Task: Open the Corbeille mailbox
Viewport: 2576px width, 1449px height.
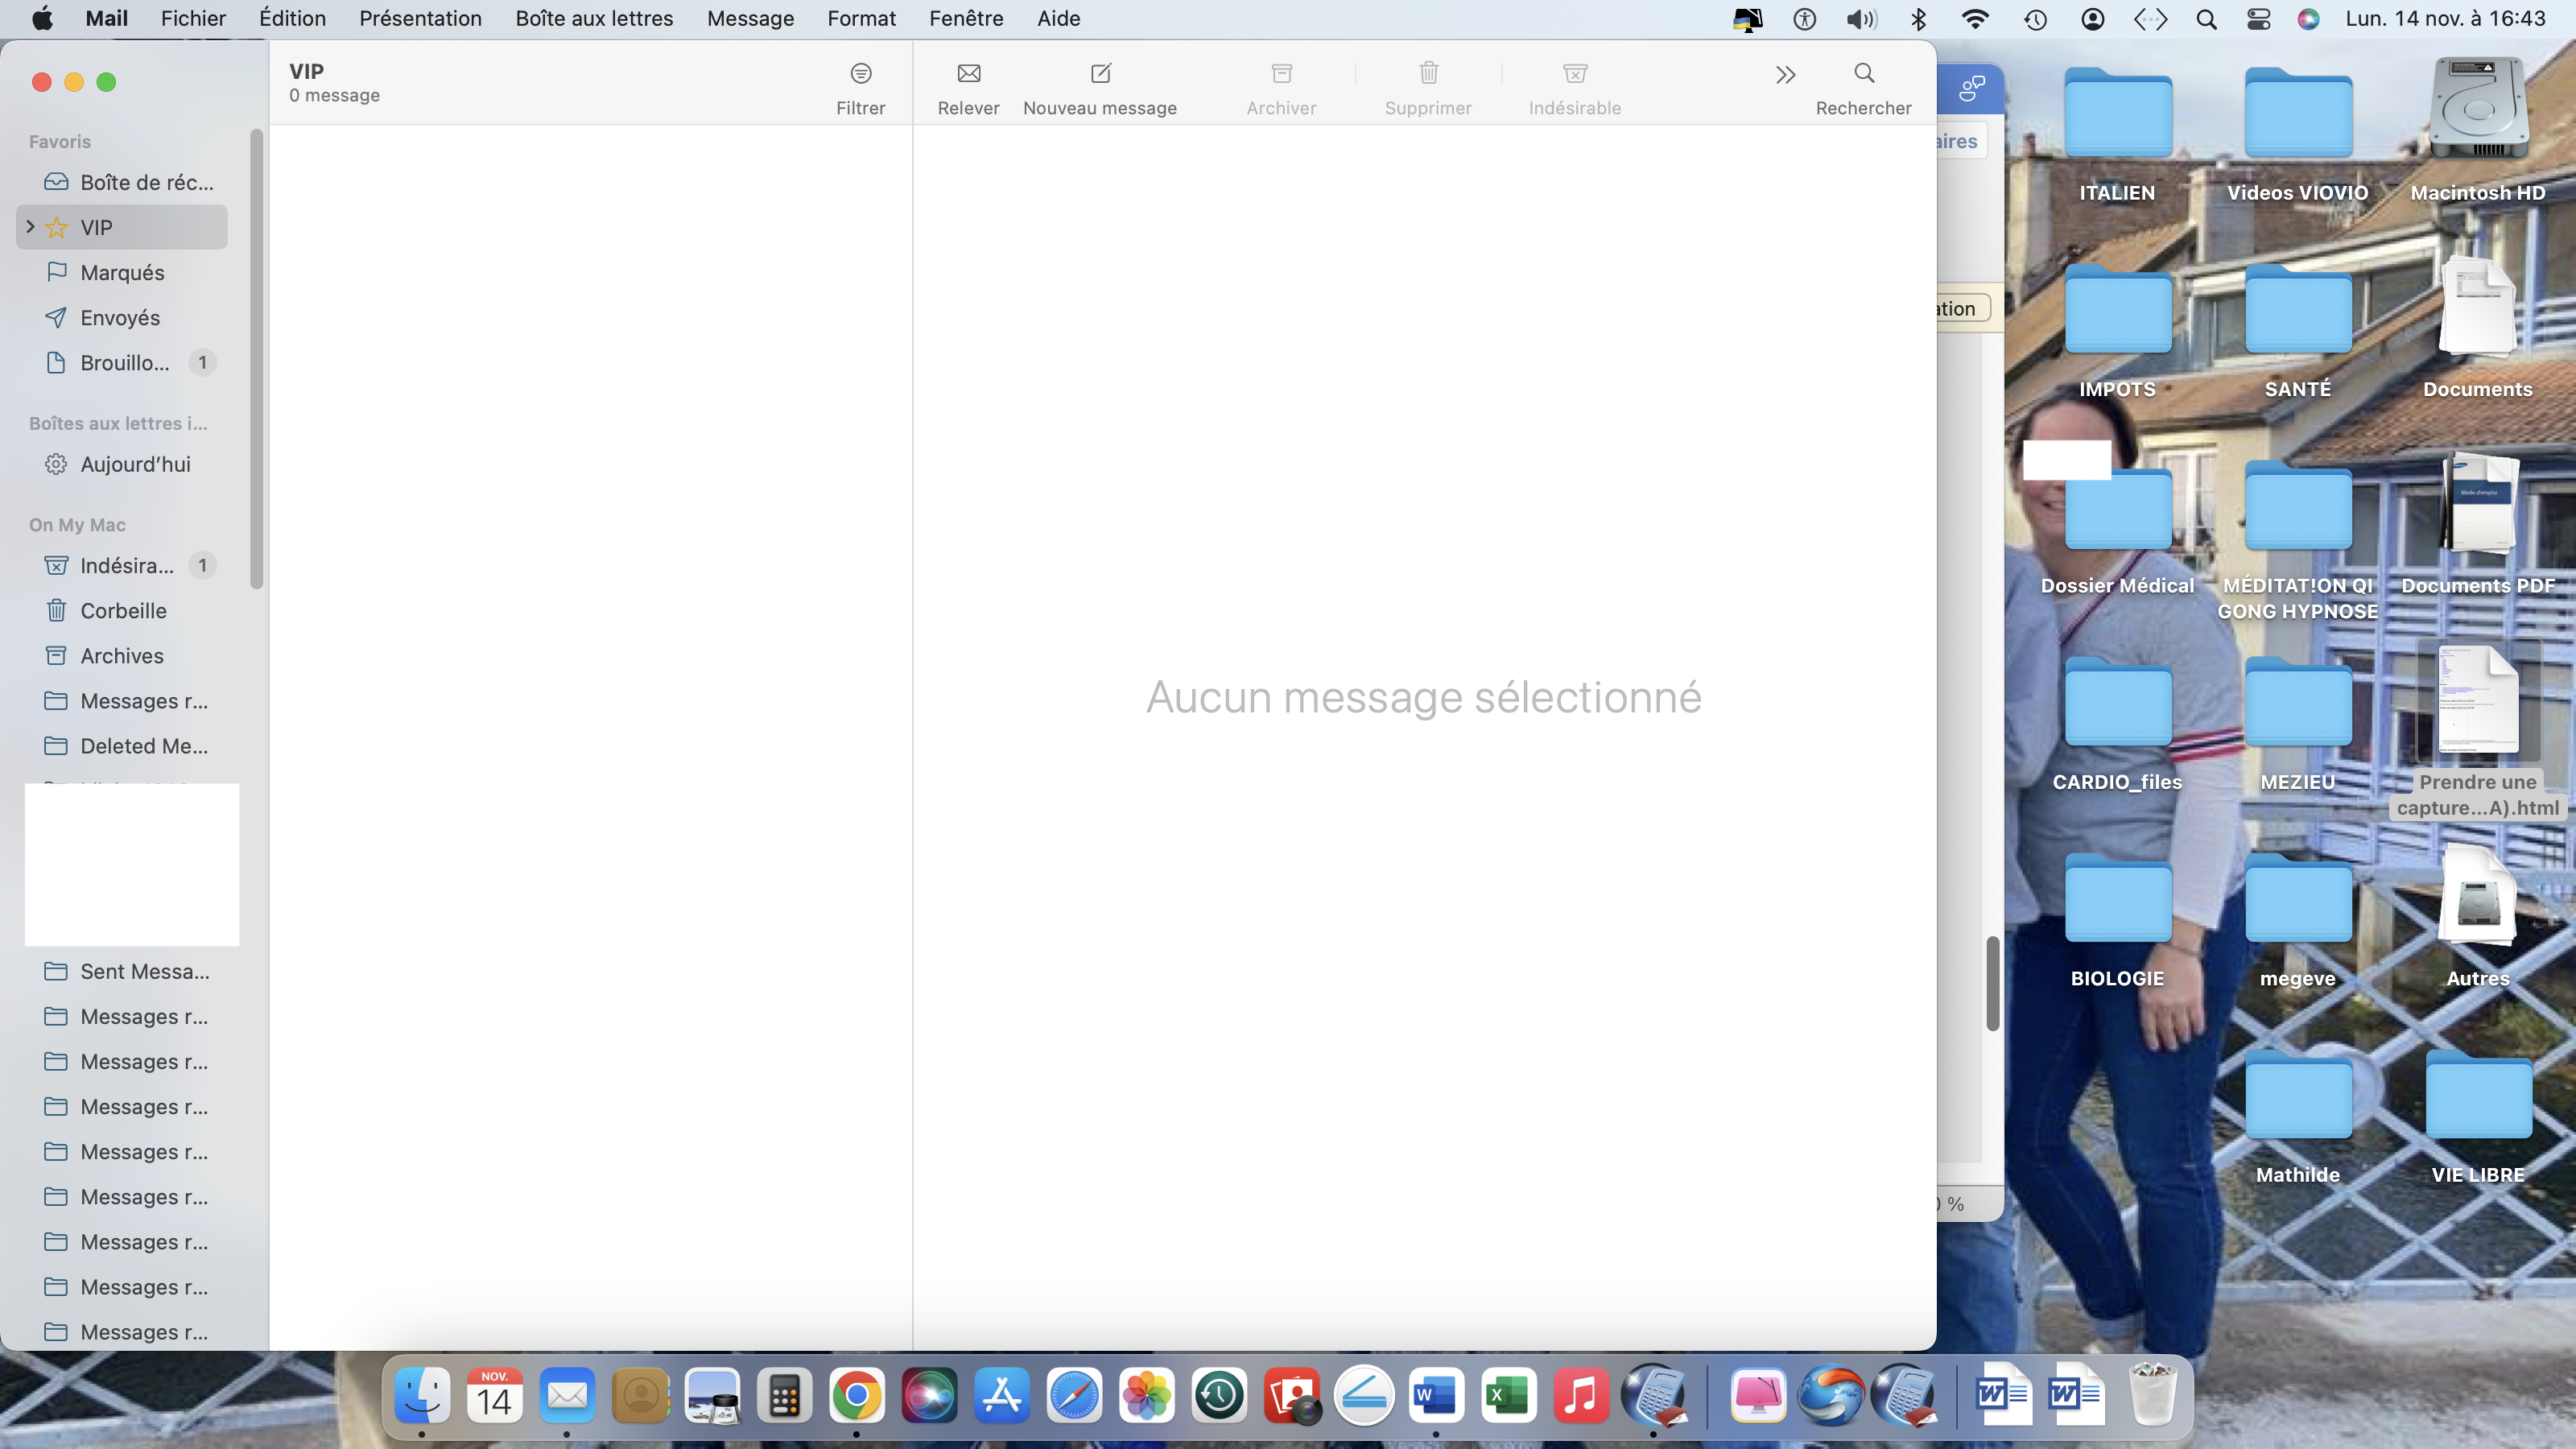Action: point(123,611)
